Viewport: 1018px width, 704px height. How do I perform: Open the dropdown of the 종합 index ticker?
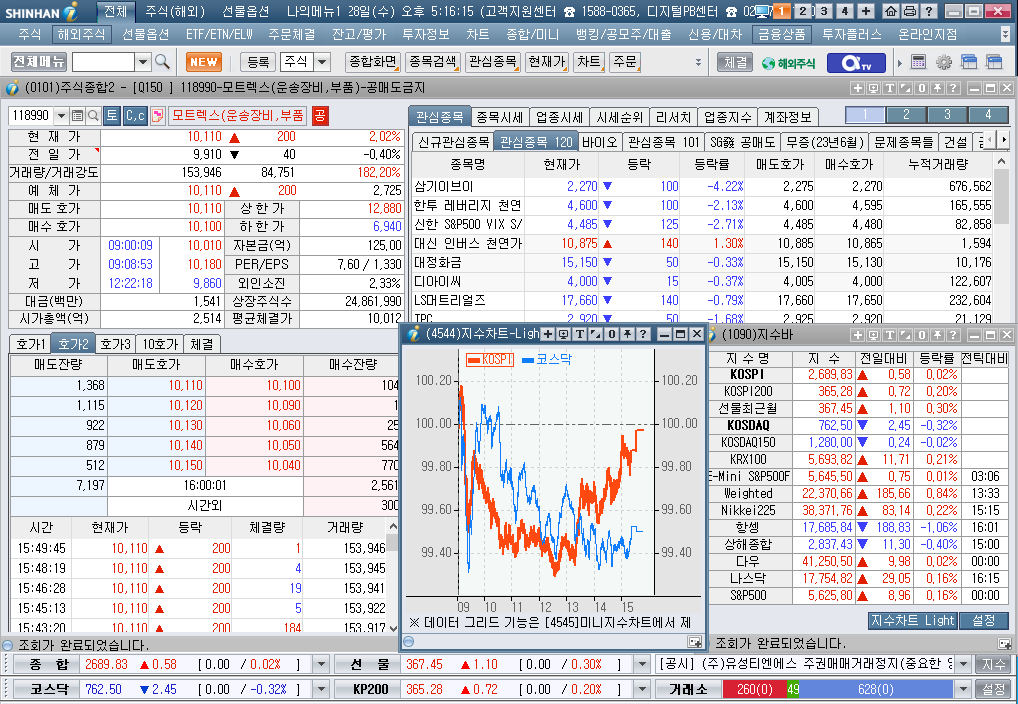tap(321, 664)
